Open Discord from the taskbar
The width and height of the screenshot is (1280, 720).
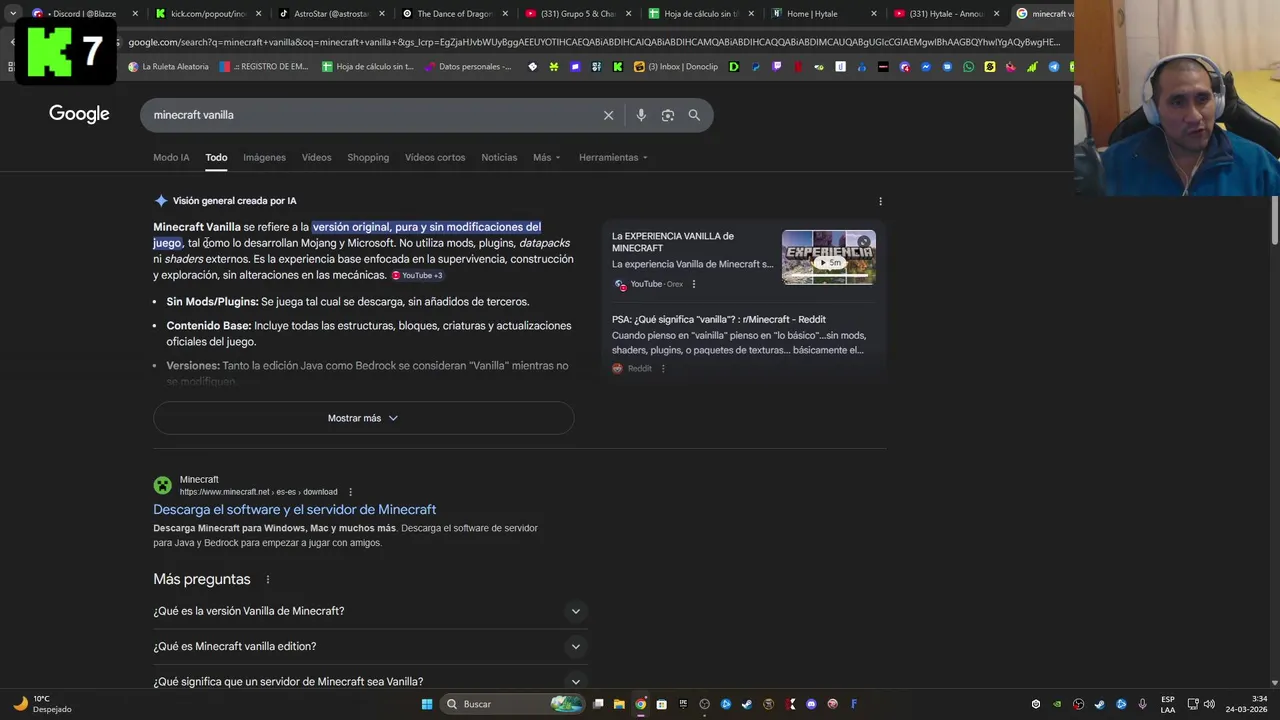(x=811, y=704)
